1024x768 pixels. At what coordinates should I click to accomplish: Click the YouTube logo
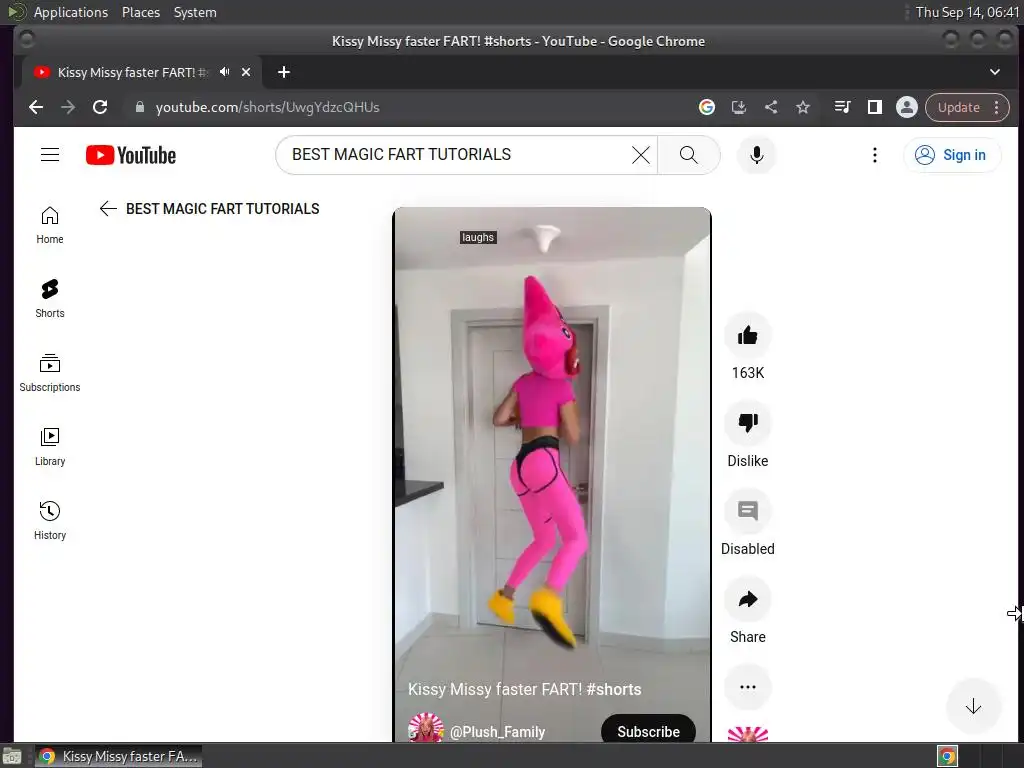(x=131, y=155)
